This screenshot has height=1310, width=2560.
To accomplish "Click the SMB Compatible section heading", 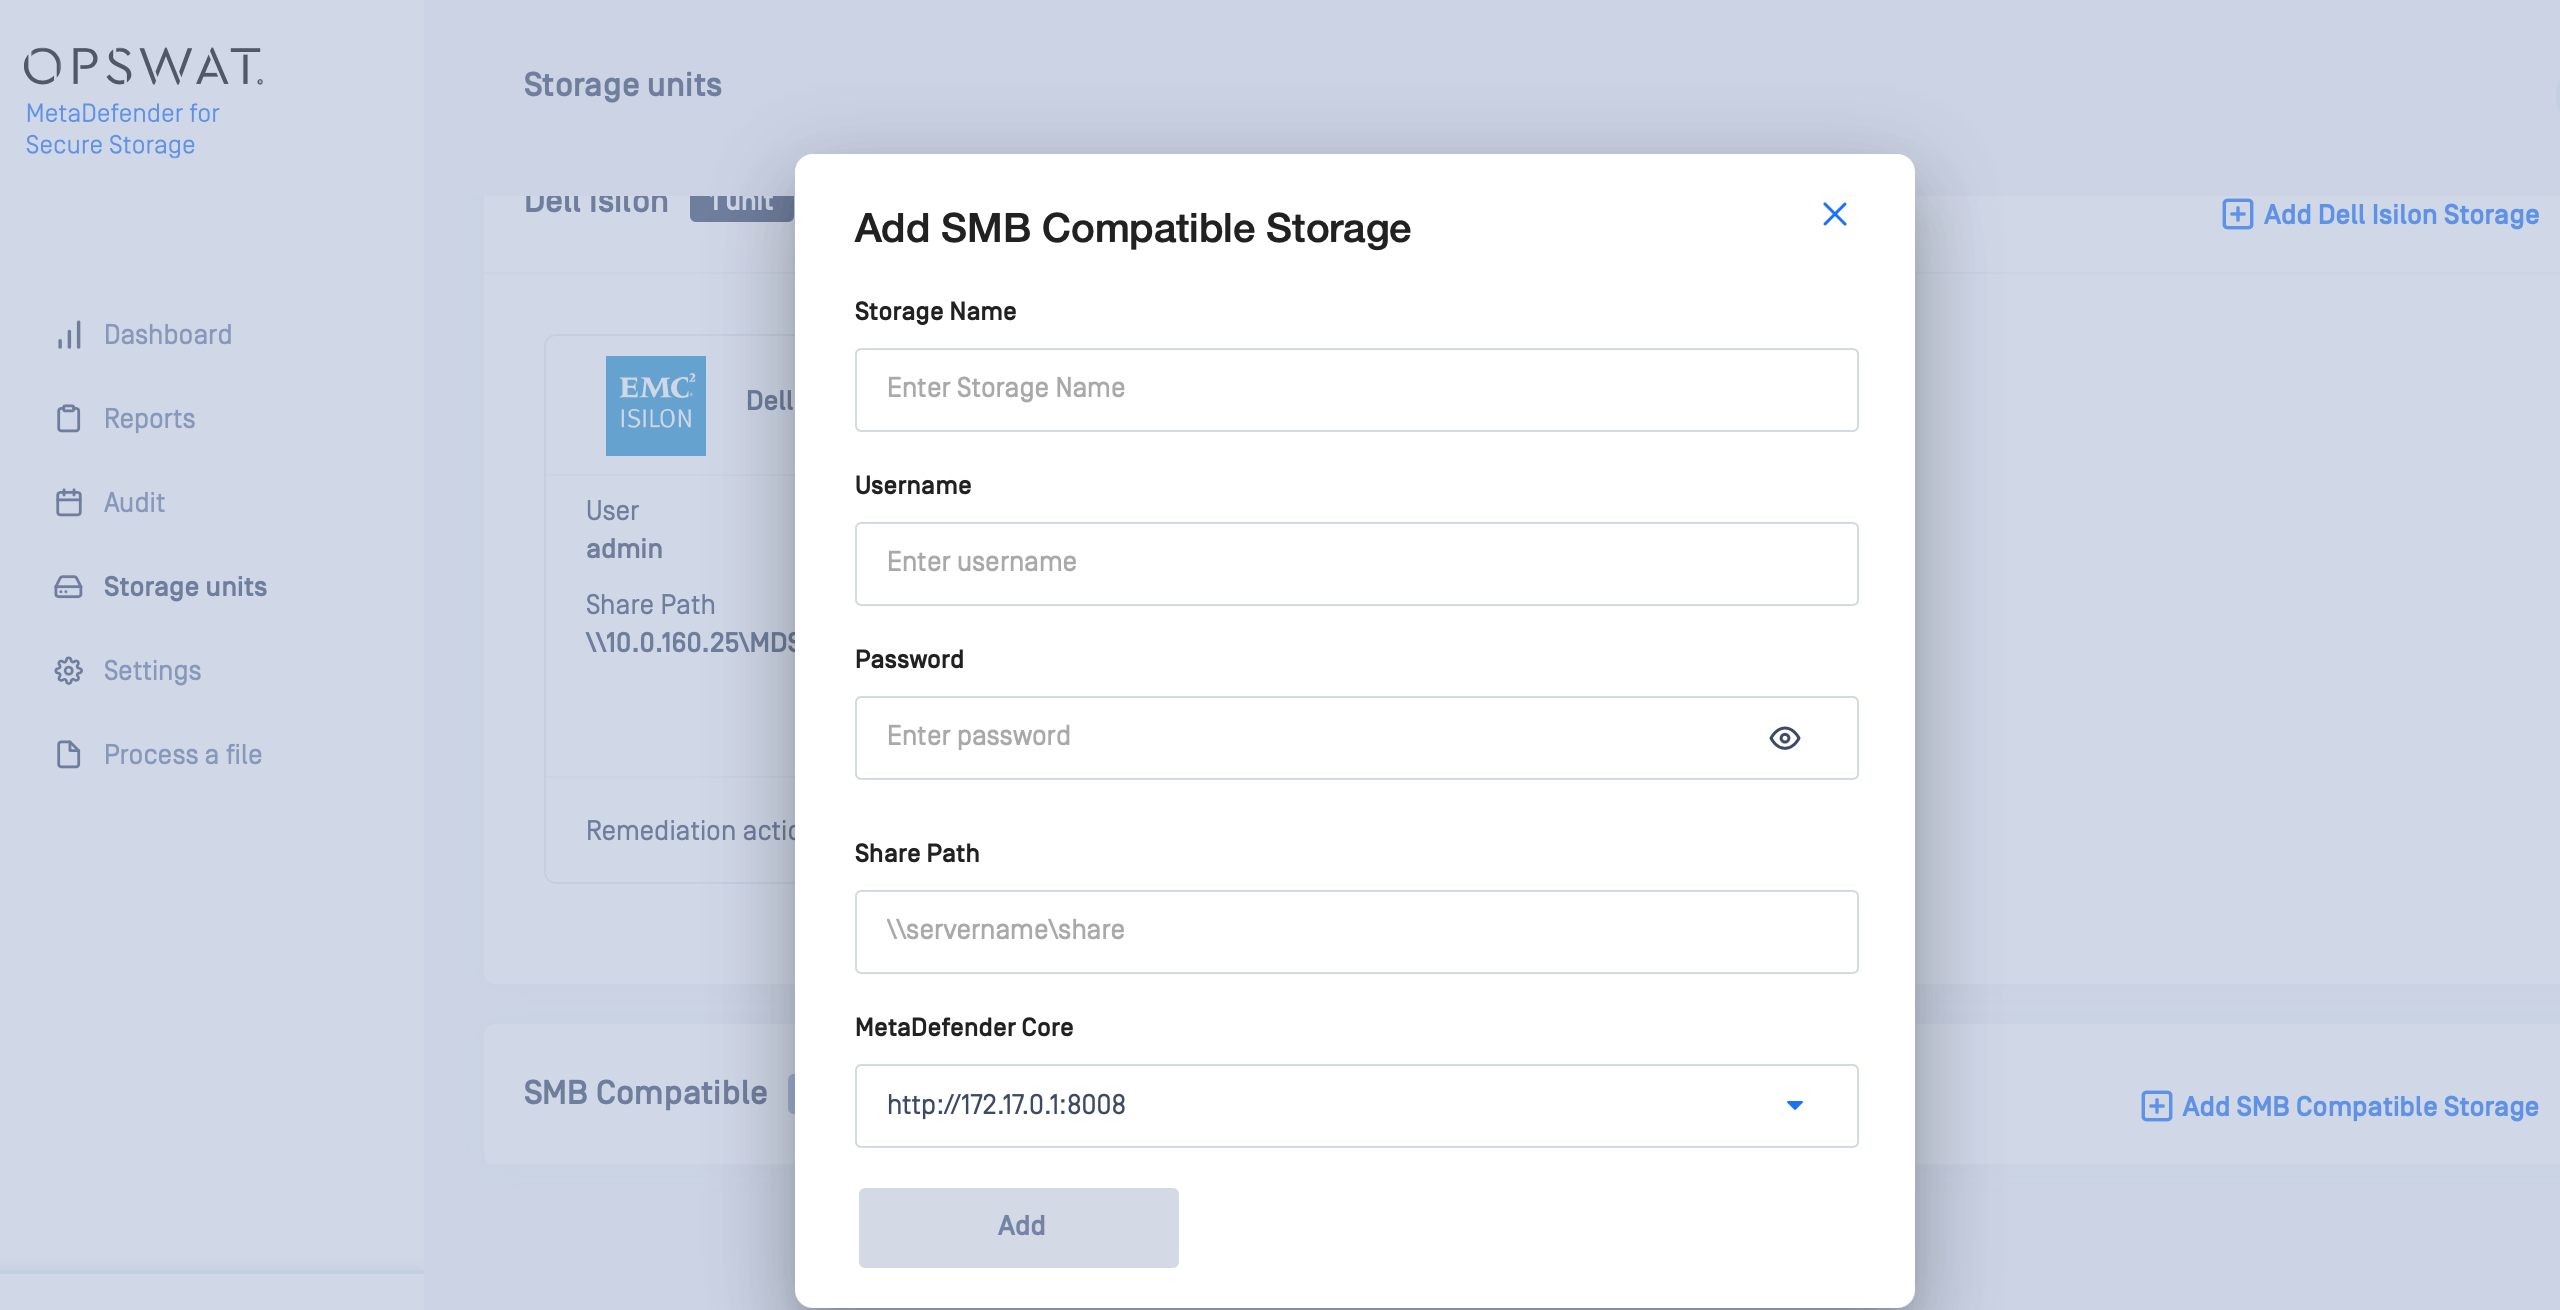I will tap(645, 1093).
